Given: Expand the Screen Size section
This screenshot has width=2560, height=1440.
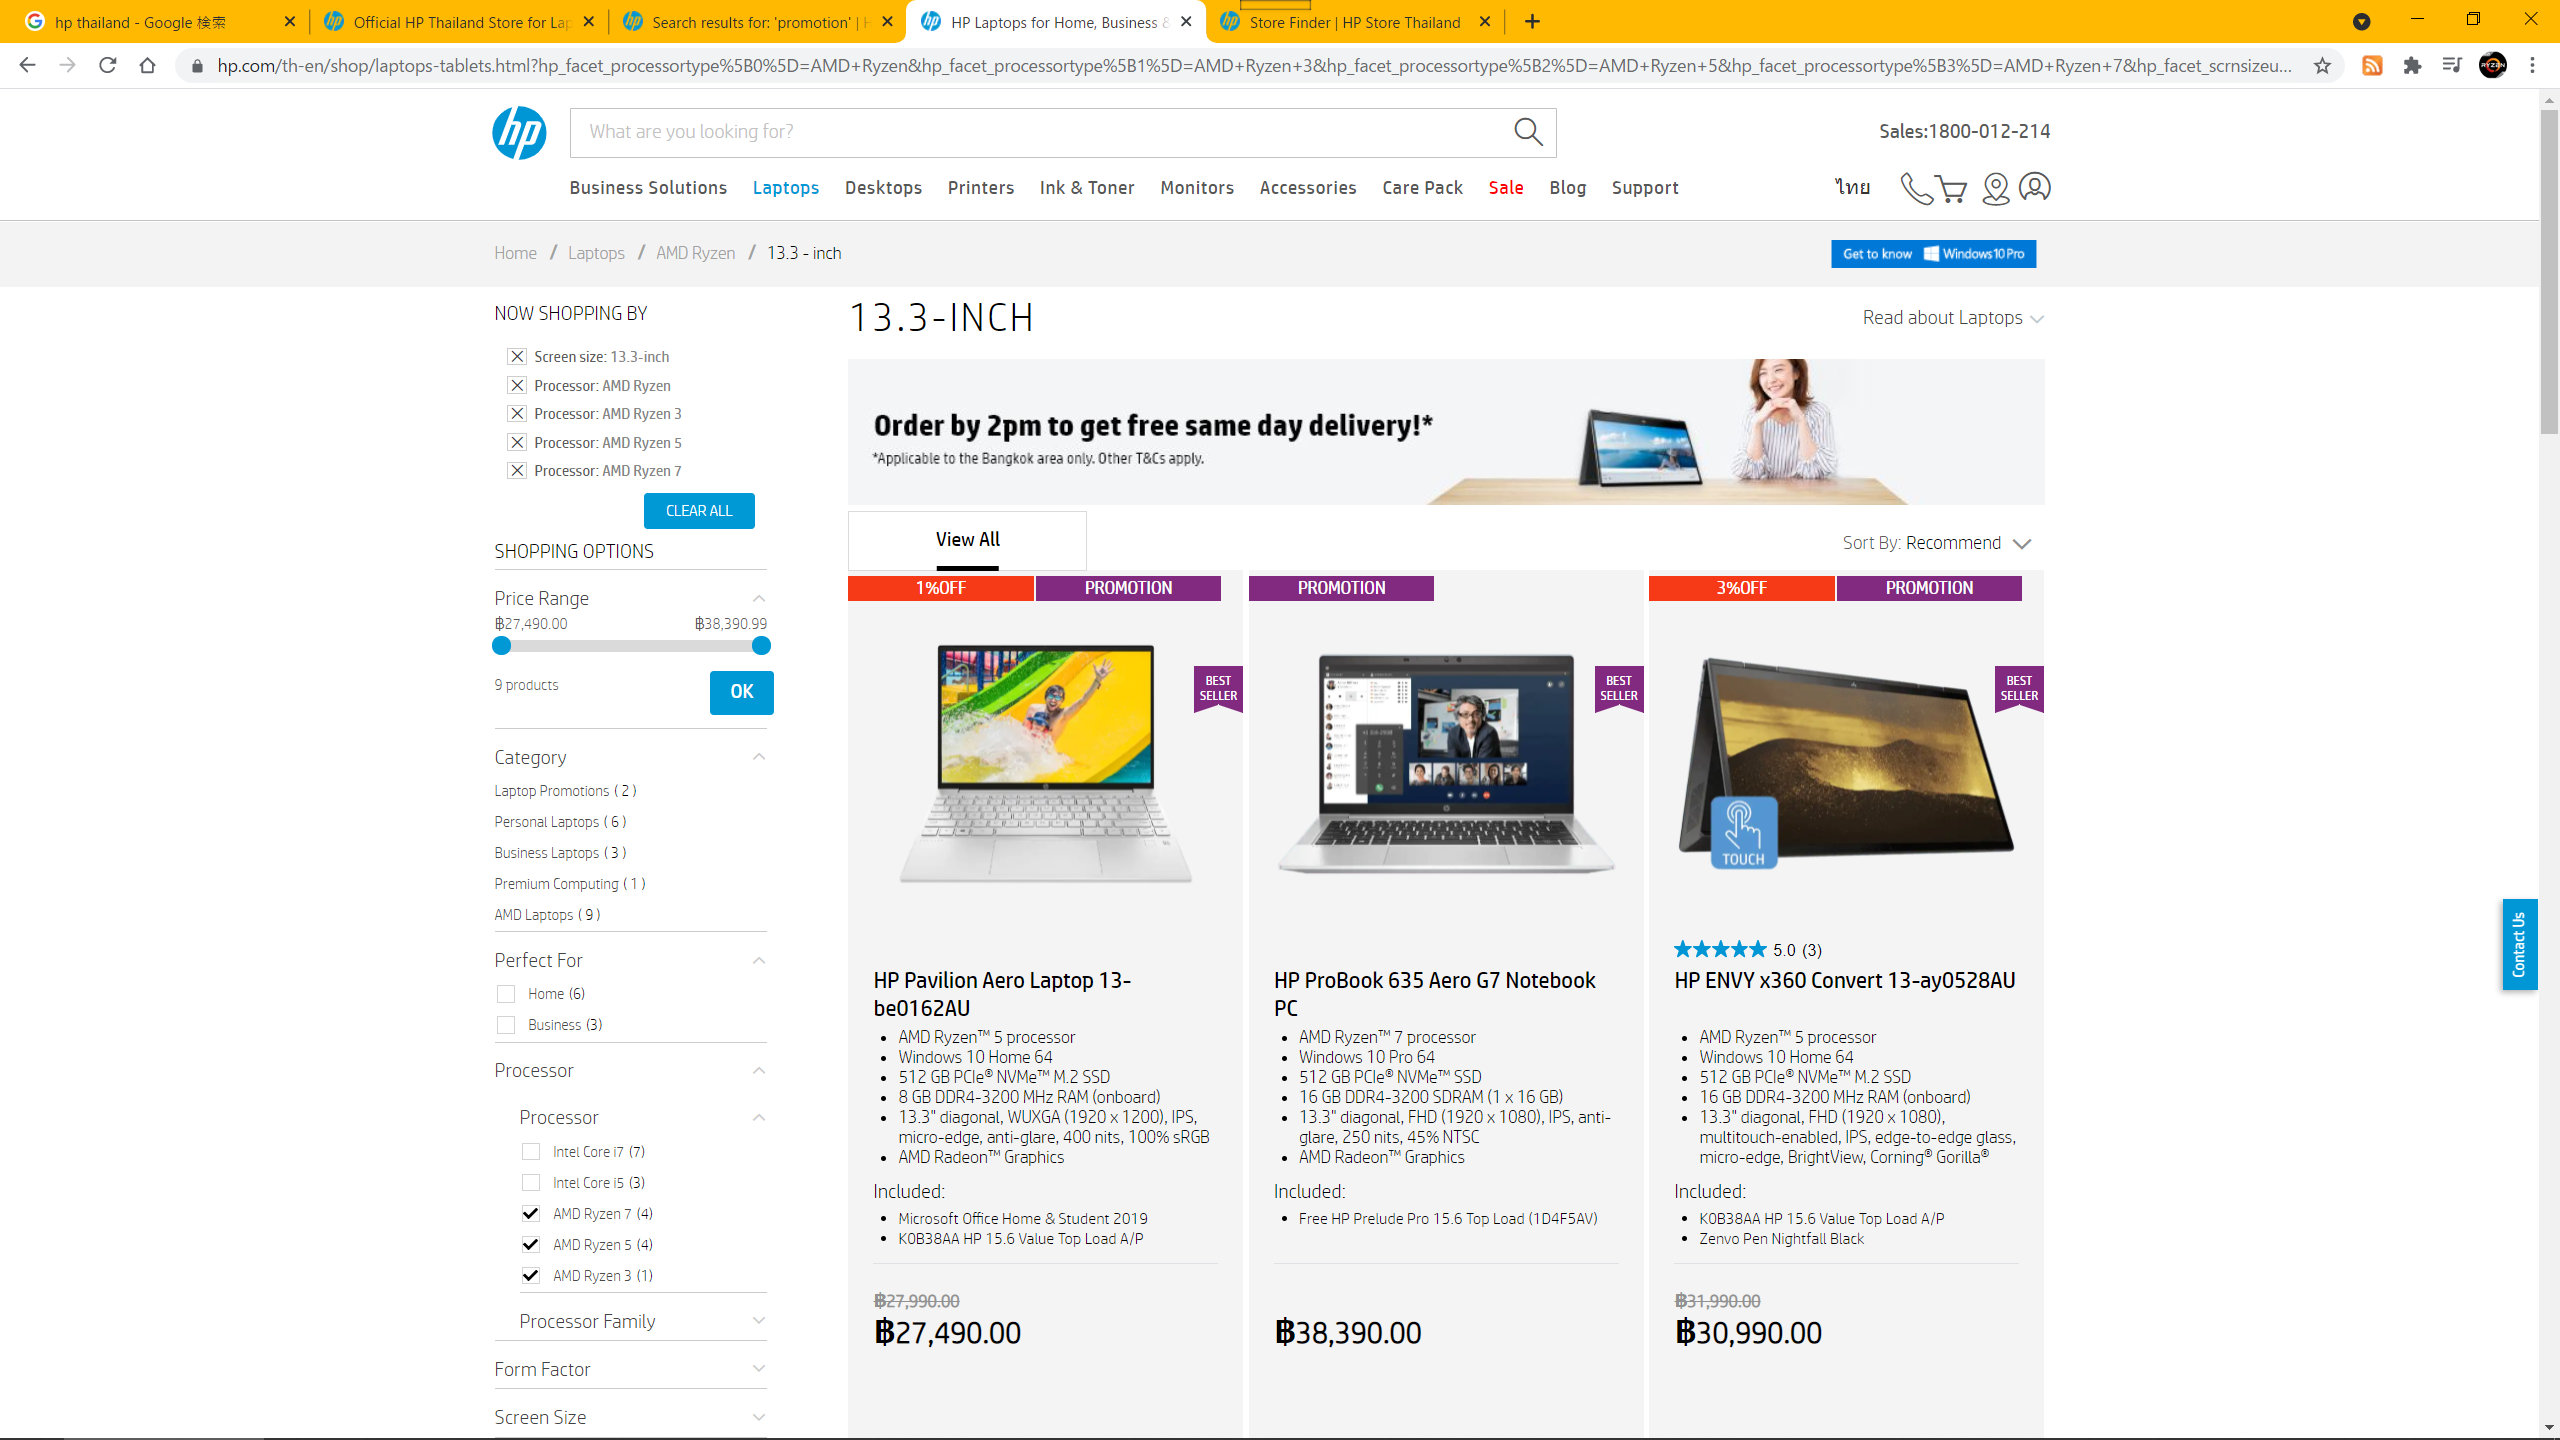Looking at the screenshot, I should (x=758, y=1417).
